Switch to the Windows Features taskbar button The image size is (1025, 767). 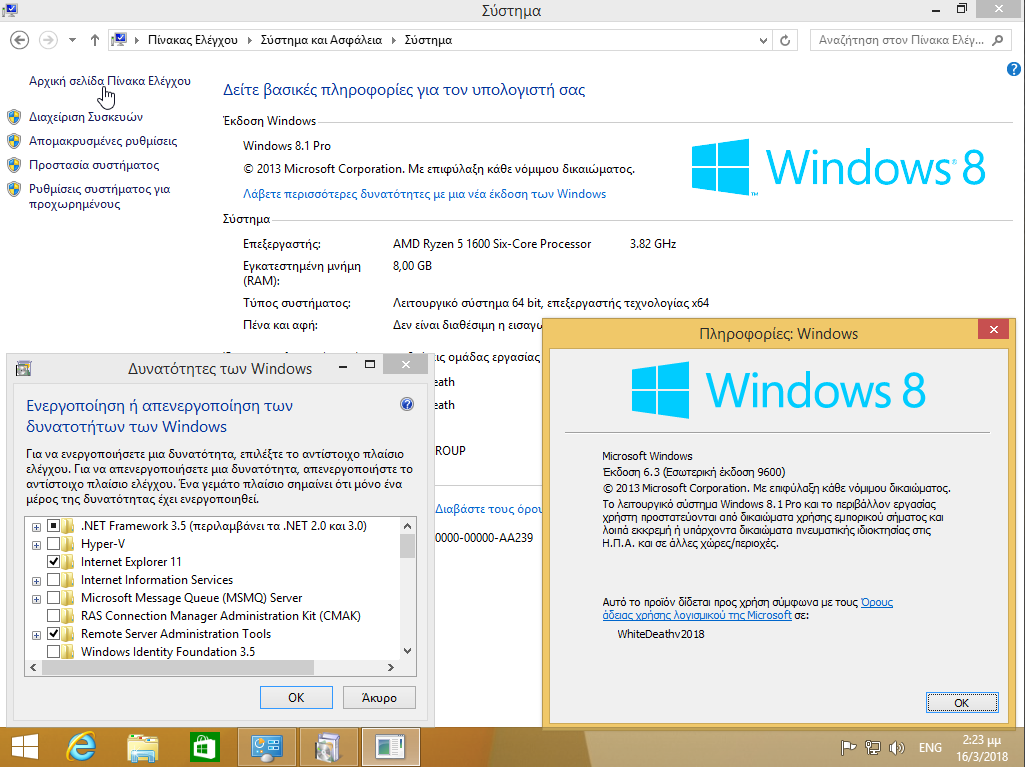[x=328, y=747]
